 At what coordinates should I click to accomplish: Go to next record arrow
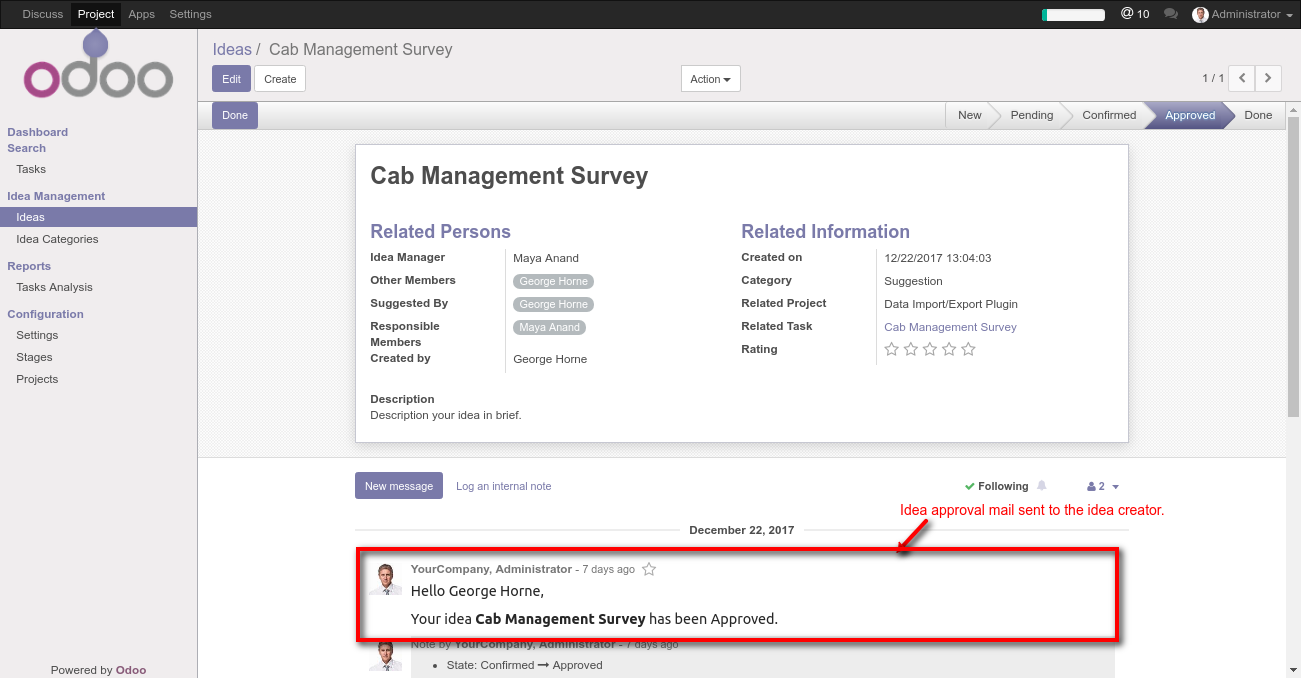click(1268, 78)
